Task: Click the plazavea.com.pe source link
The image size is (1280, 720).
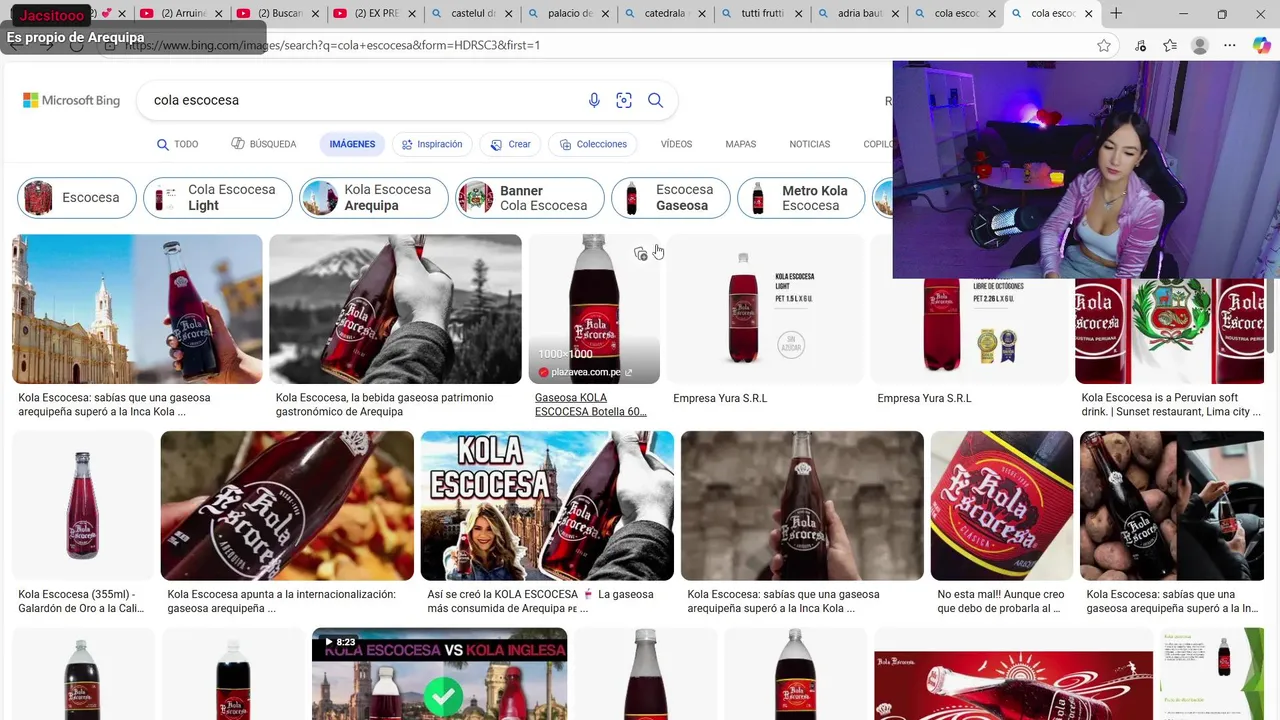Action: pyautogui.click(x=586, y=372)
